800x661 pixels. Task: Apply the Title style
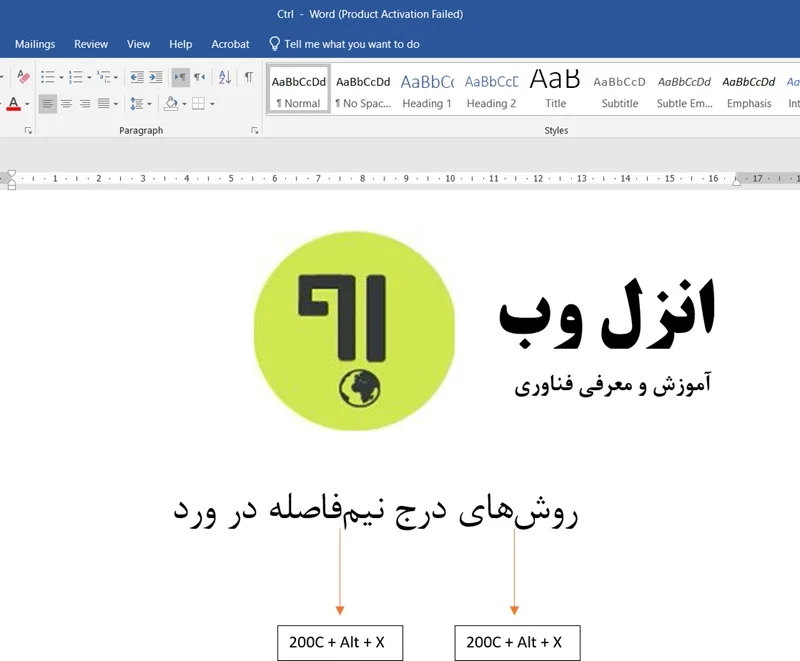556,89
